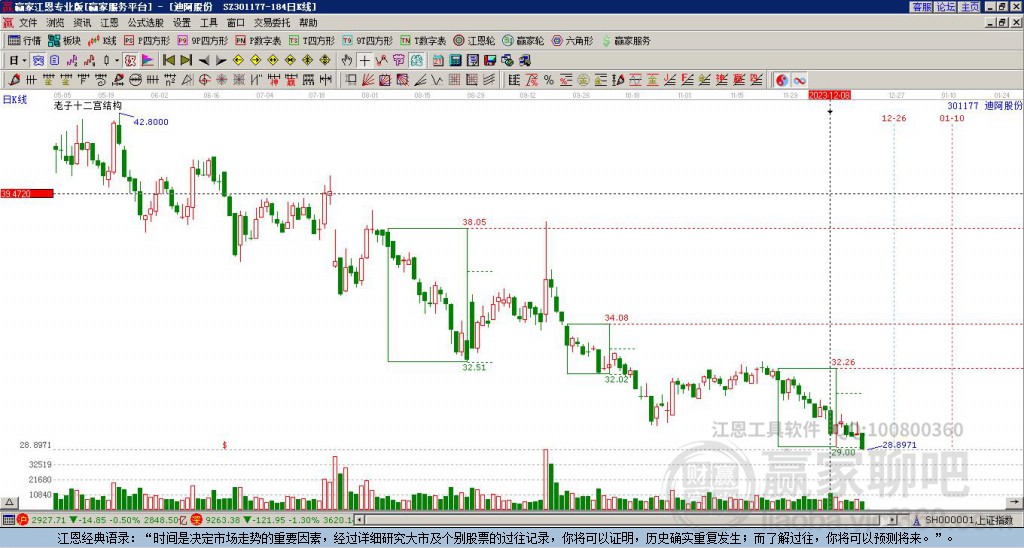The width and height of the screenshot is (1024, 548).
Task: Click the black right arrow icon
Action: [x=221, y=61]
